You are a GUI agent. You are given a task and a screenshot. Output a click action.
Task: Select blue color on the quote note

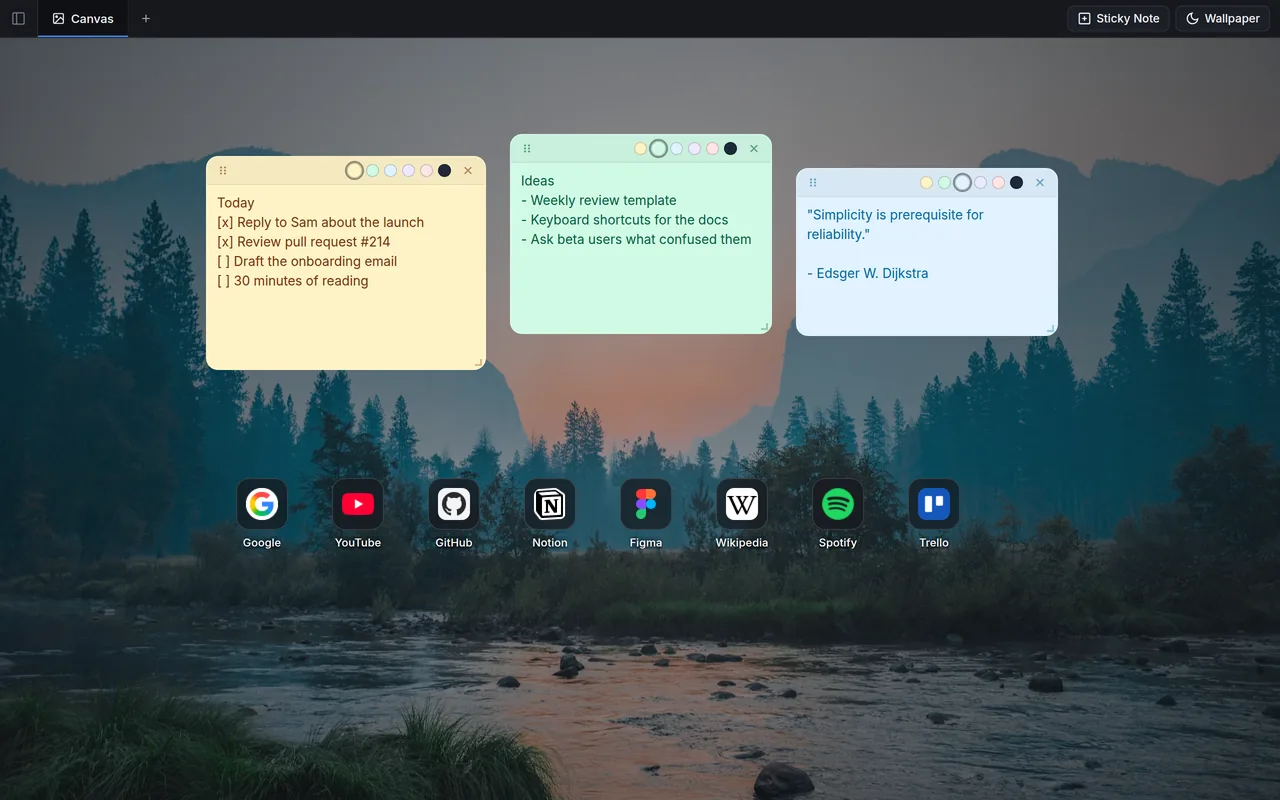pyautogui.click(x=962, y=183)
